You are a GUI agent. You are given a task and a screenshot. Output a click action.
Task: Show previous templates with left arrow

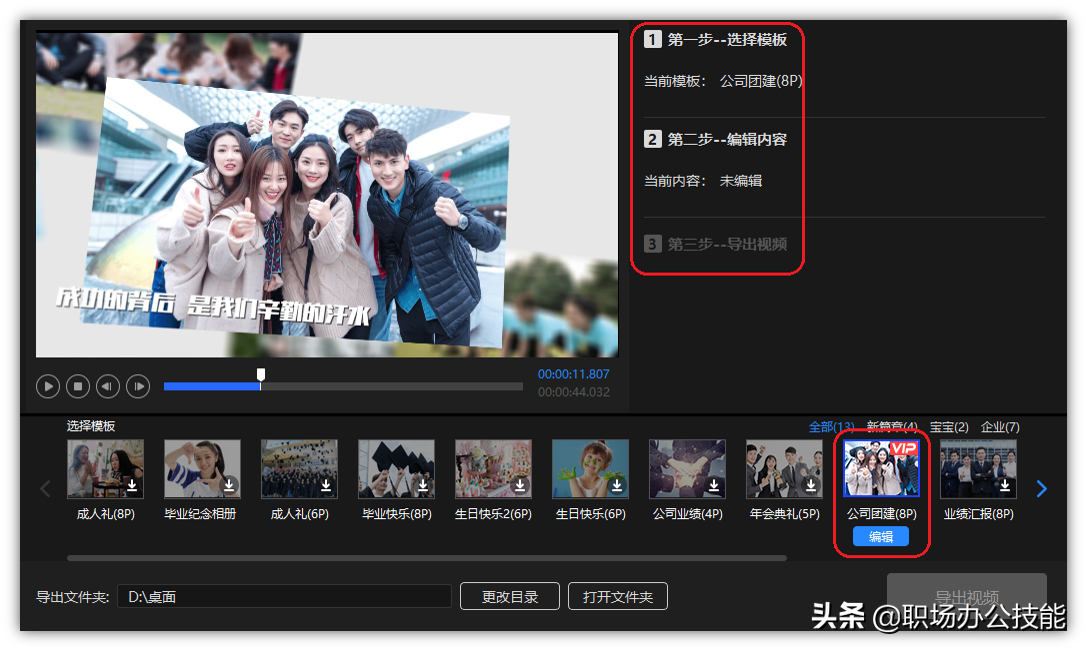(x=46, y=489)
